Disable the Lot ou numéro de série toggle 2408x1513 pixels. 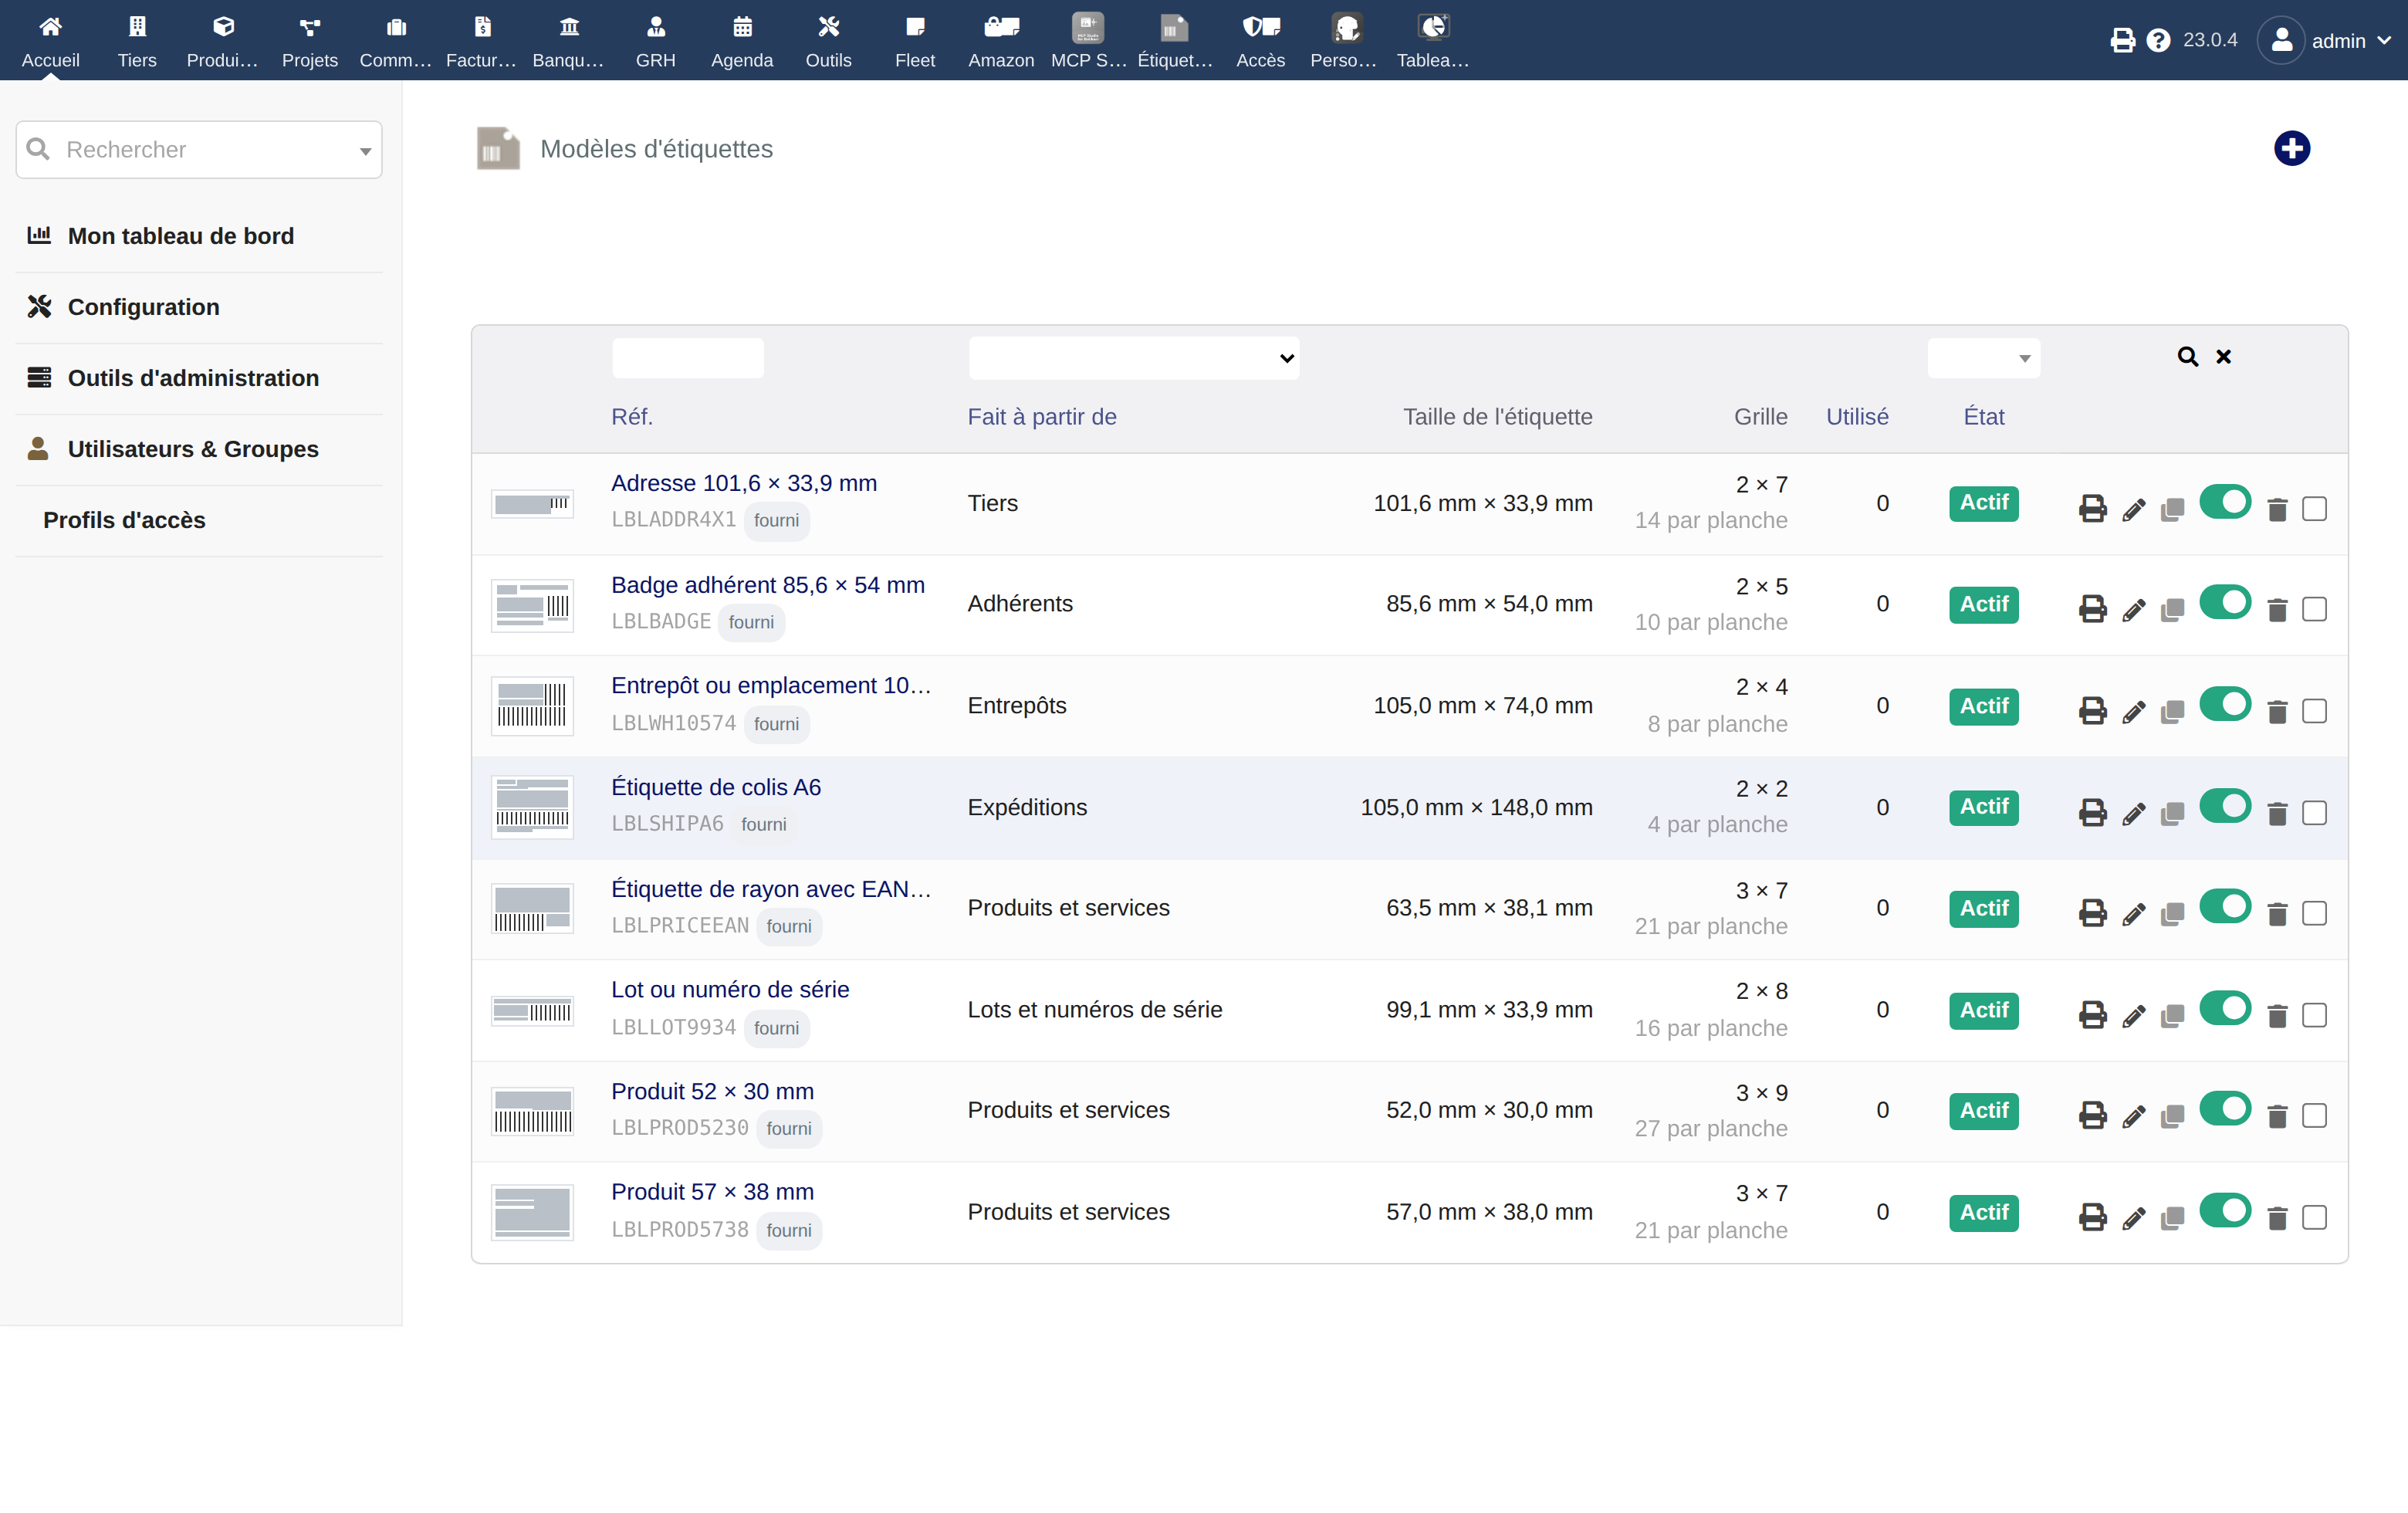point(2224,1008)
